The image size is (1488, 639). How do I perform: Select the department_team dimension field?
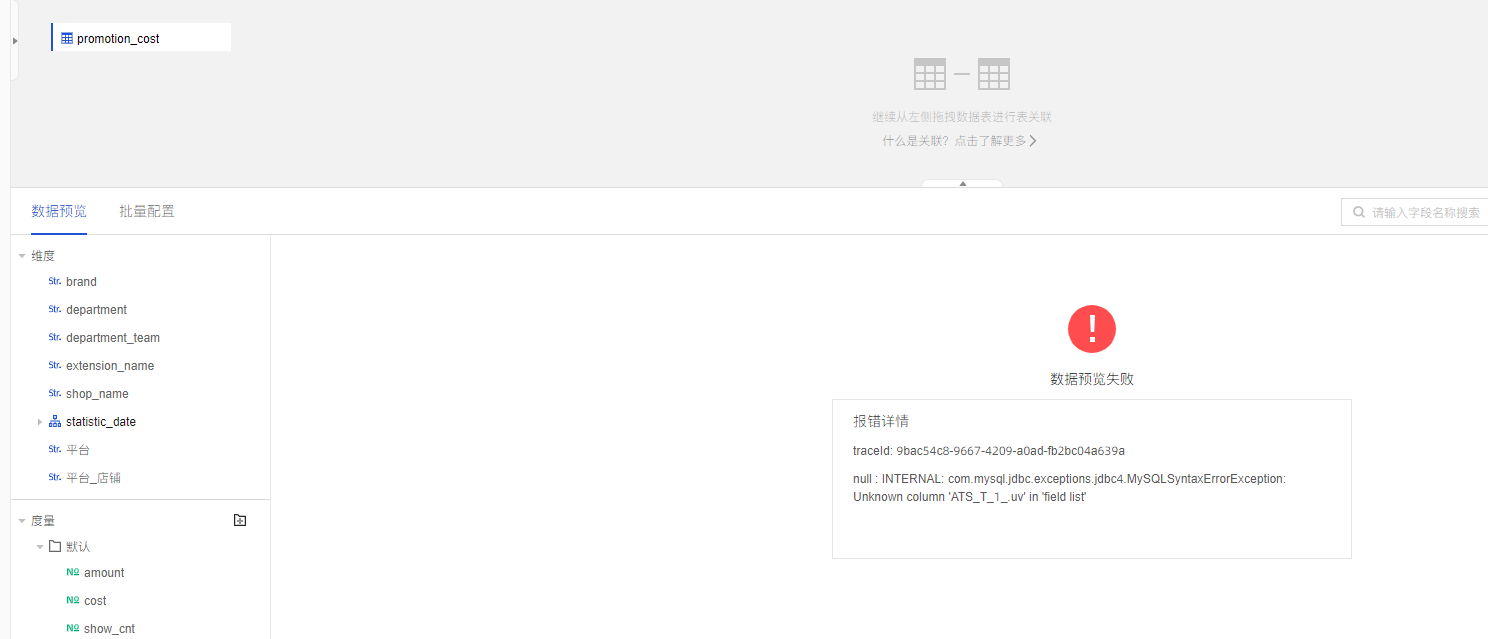[x=112, y=338]
